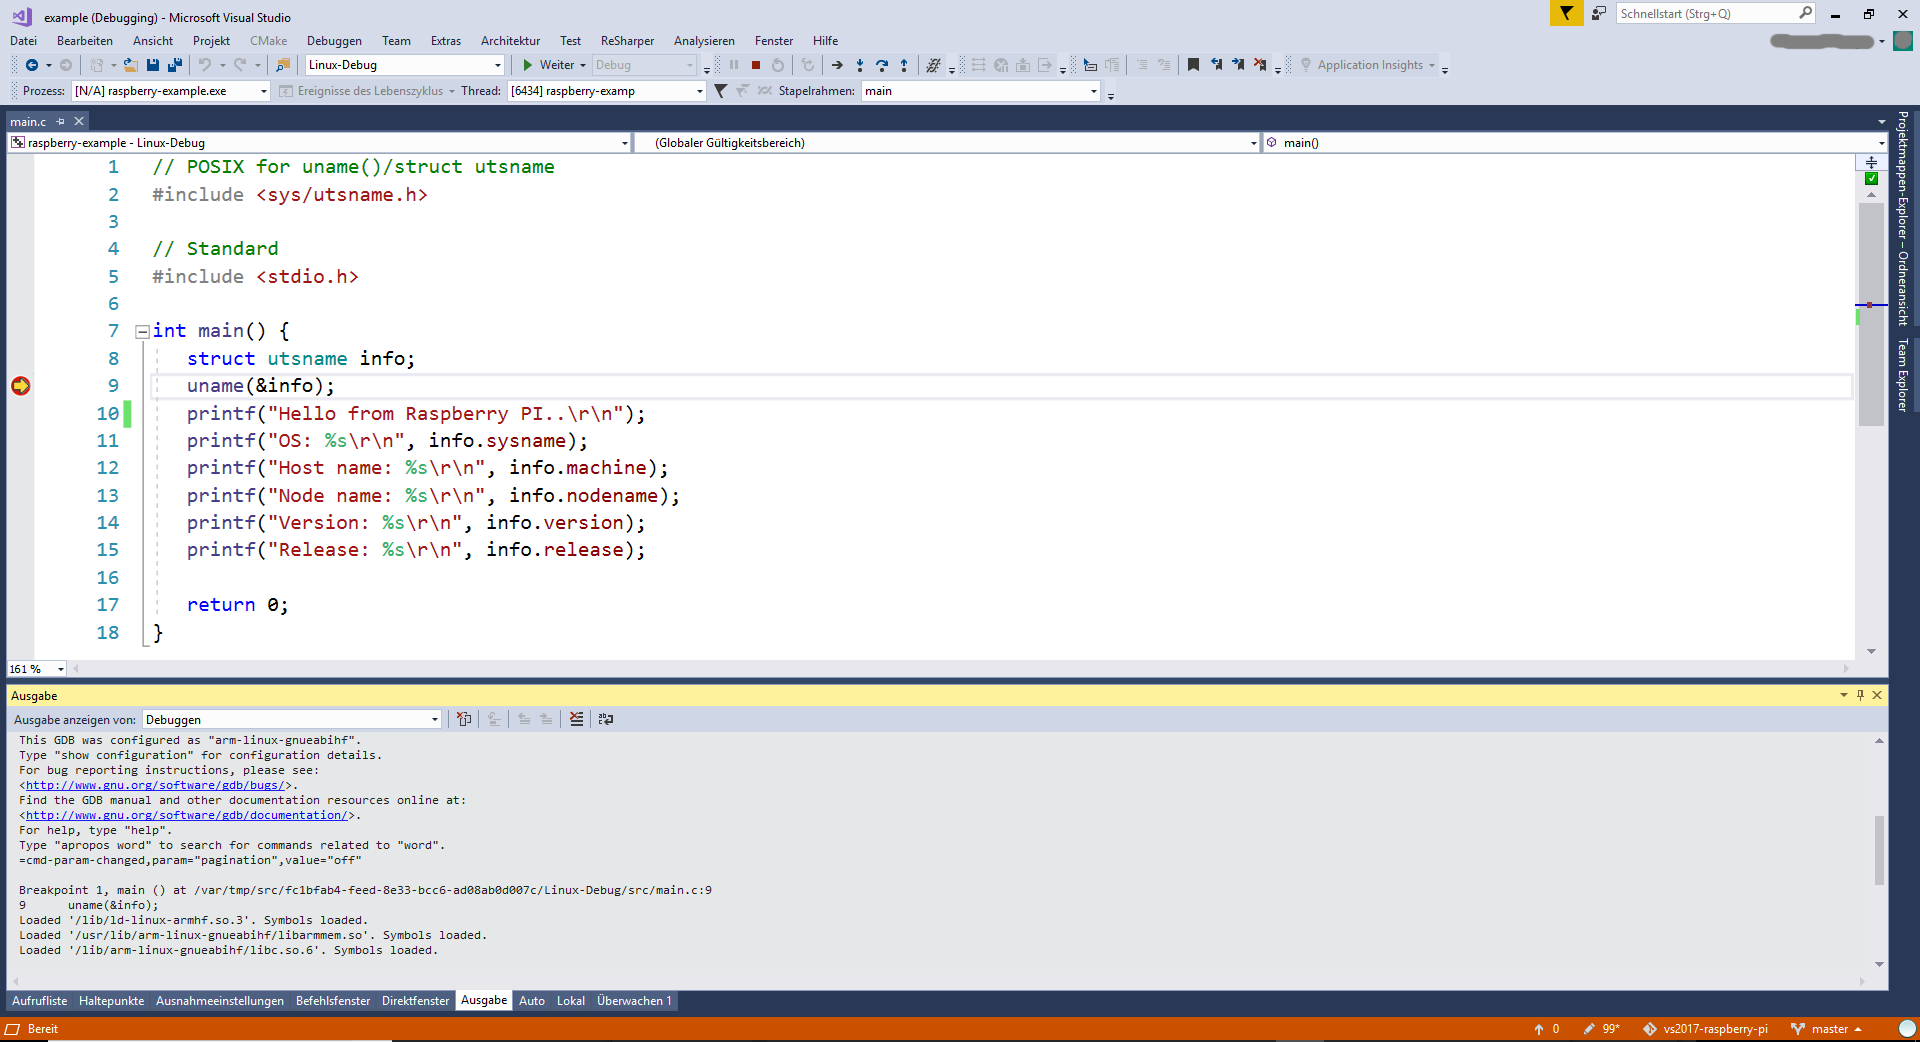Screen dimensions: 1920x1042
Task: Toggle bookmark using the bookmark icon
Action: [x=1193, y=65]
